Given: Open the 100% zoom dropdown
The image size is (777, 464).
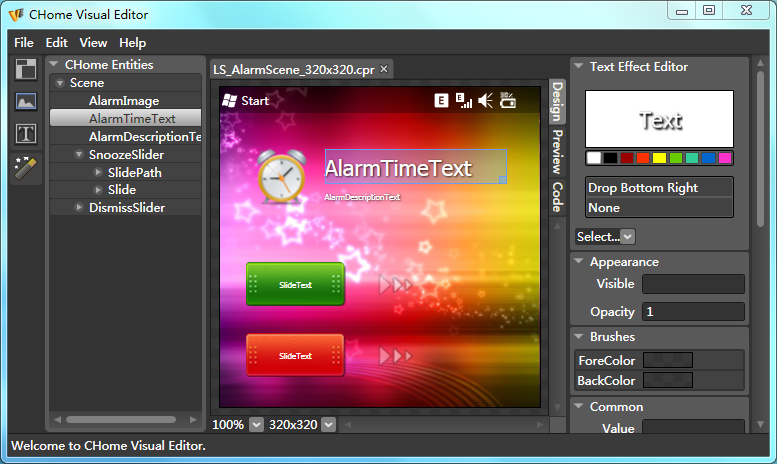Looking at the screenshot, I should (x=256, y=425).
